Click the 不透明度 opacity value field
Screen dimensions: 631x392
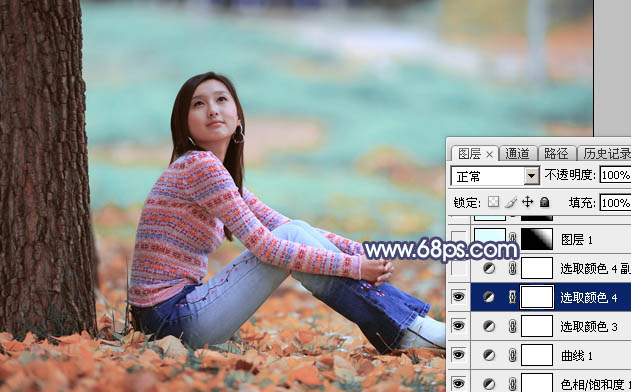click(615, 175)
